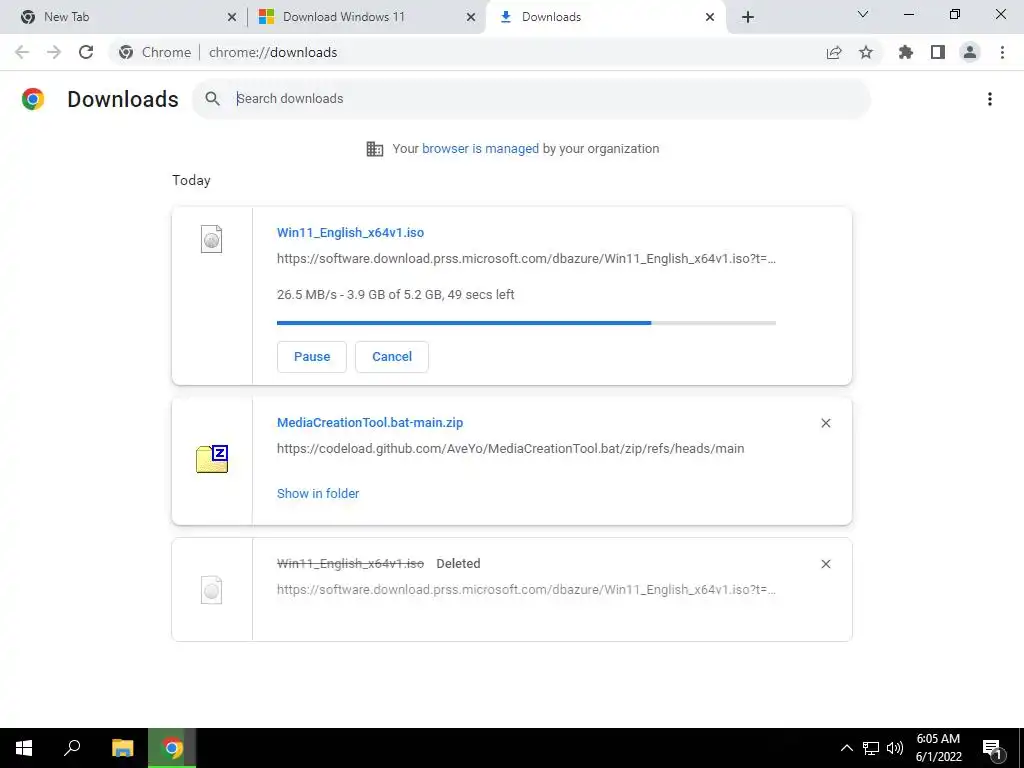This screenshot has height=768, width=1024.
Task: Click Show in folder for the zip
Action: [318, 494]
